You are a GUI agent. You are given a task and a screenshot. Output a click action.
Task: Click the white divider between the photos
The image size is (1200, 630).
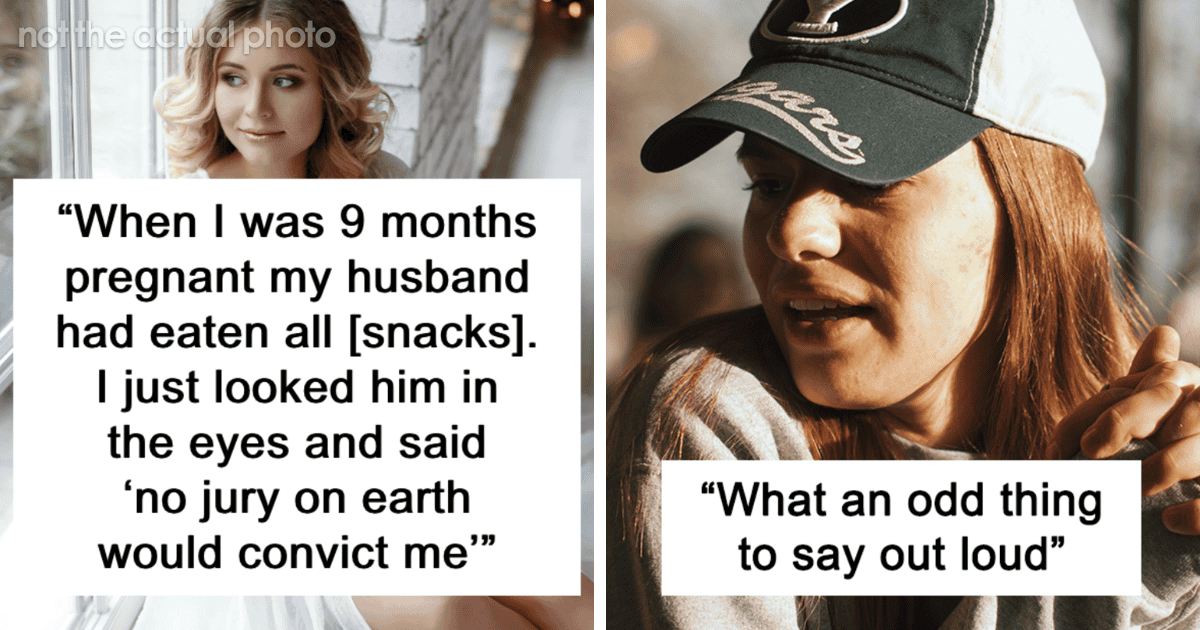600,315
